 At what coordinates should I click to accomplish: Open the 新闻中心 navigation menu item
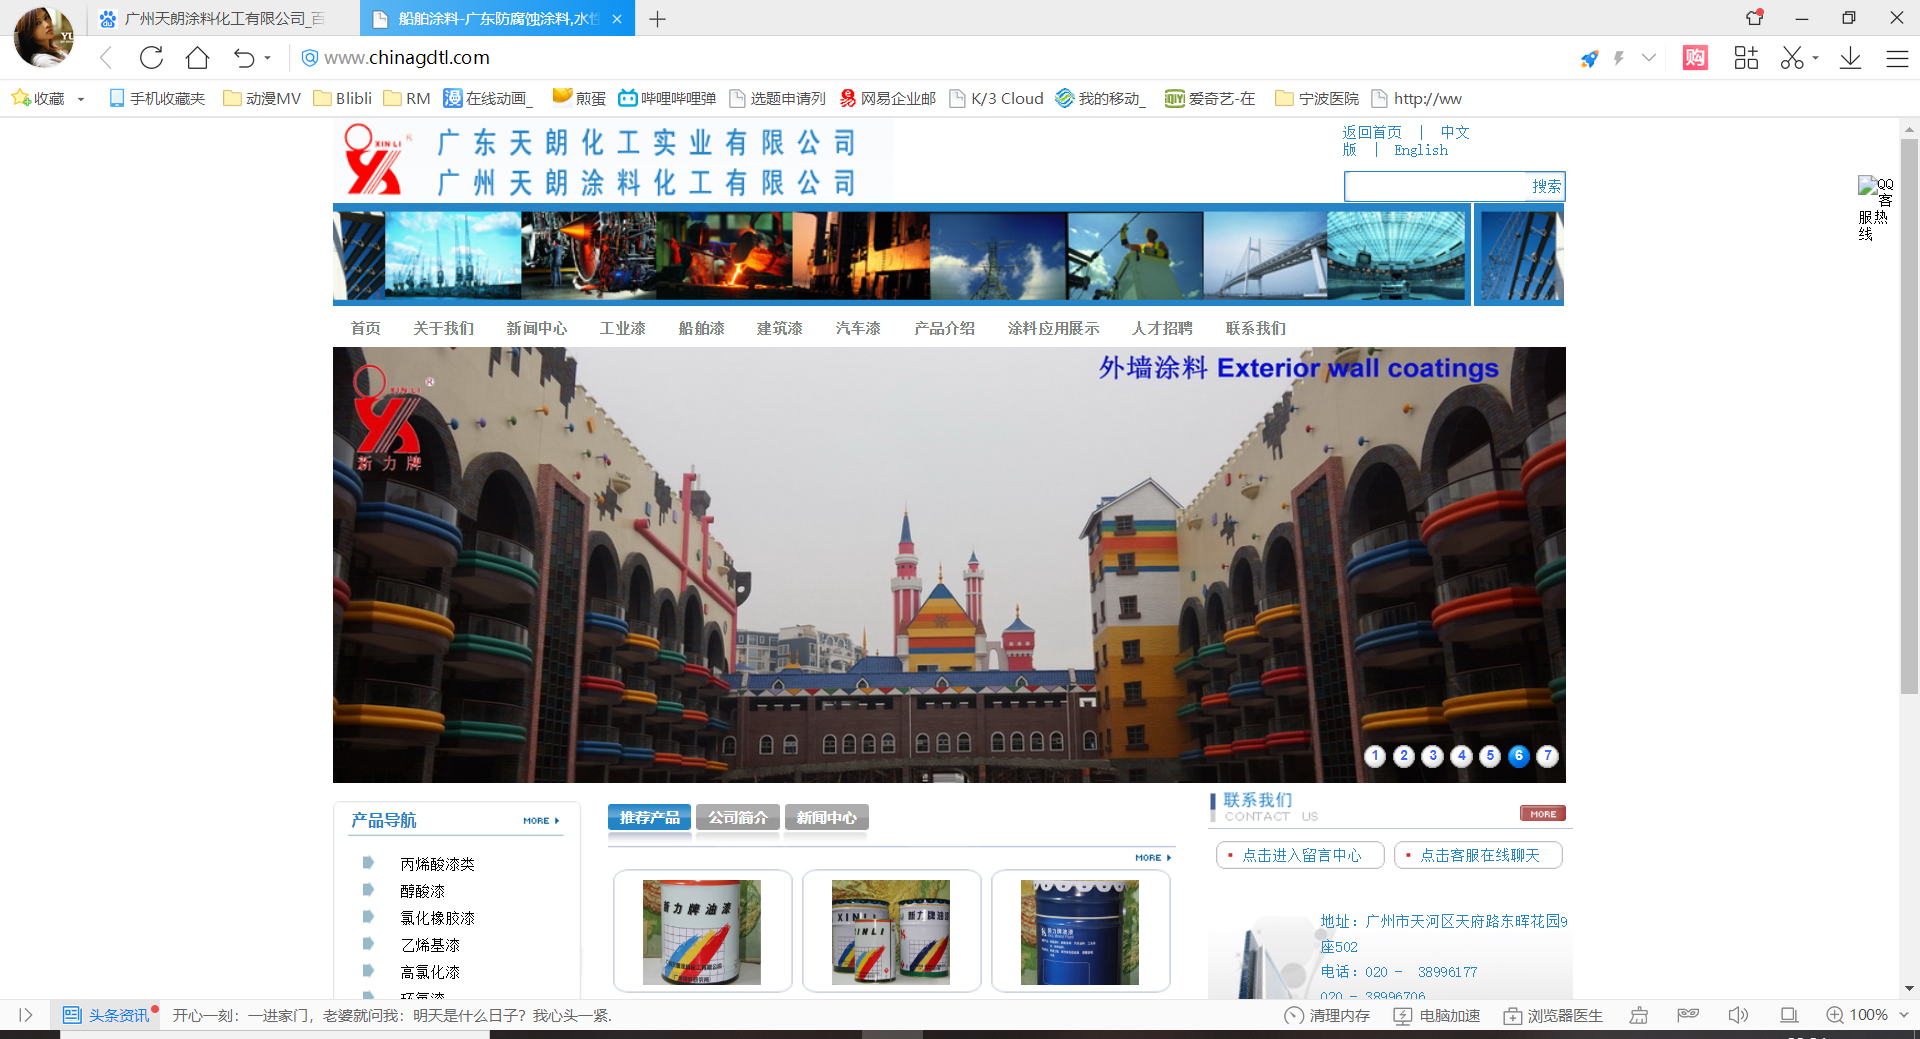point(537,328)
